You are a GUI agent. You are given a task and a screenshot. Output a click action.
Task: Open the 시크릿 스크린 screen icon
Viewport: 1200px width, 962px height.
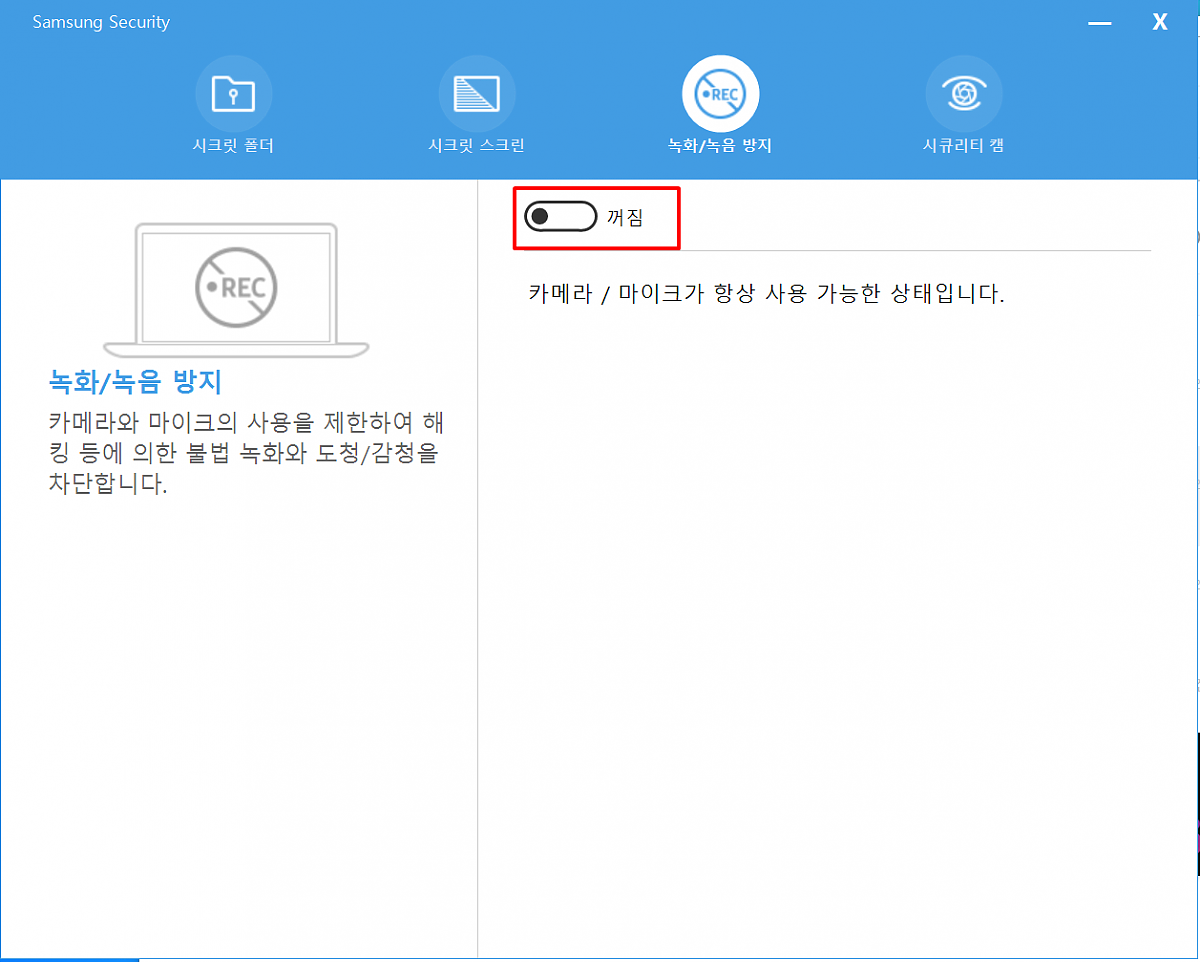(477, 94)
